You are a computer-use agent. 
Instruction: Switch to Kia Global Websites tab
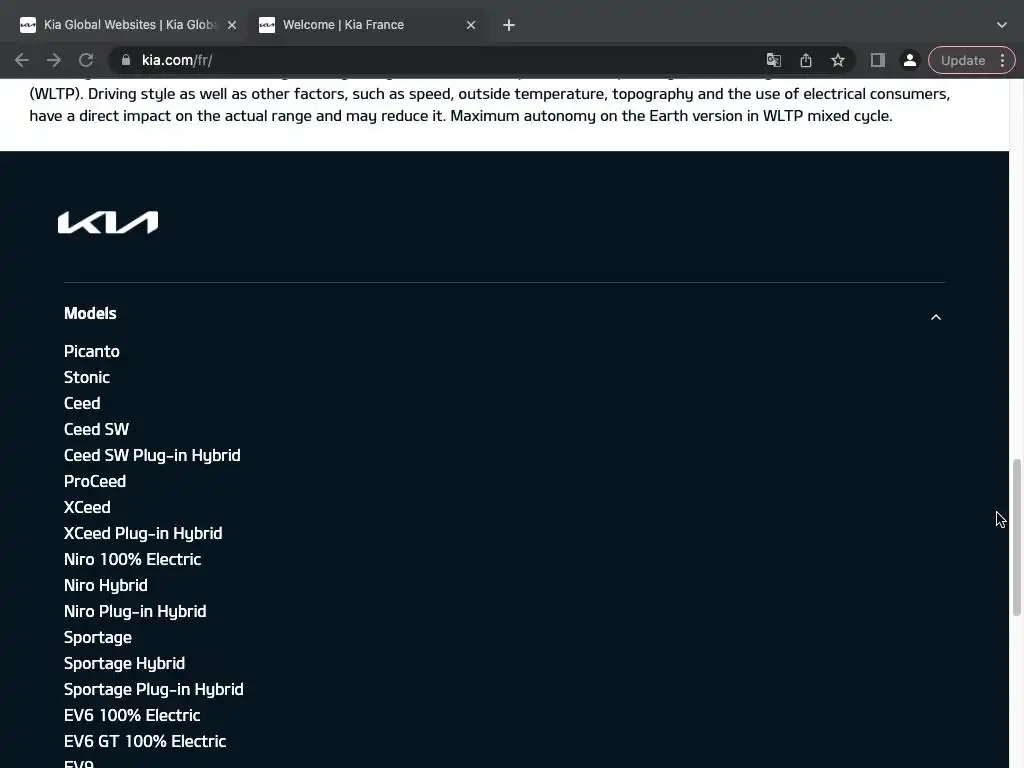[129, 25]
